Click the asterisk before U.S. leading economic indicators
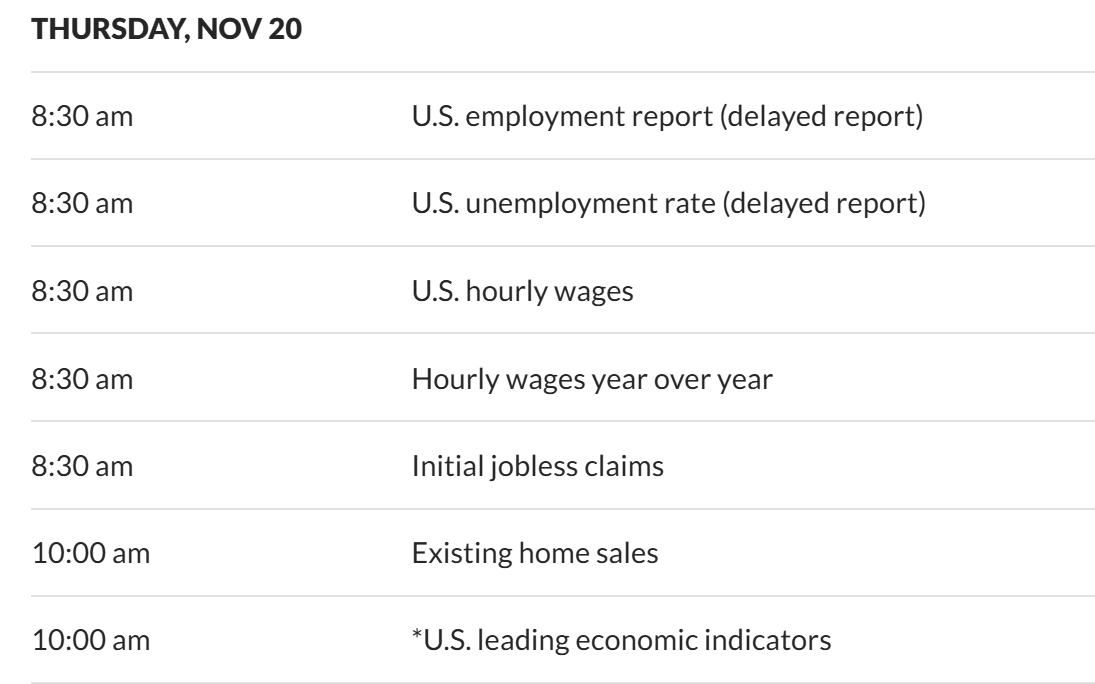 click(x=417, y=636)
